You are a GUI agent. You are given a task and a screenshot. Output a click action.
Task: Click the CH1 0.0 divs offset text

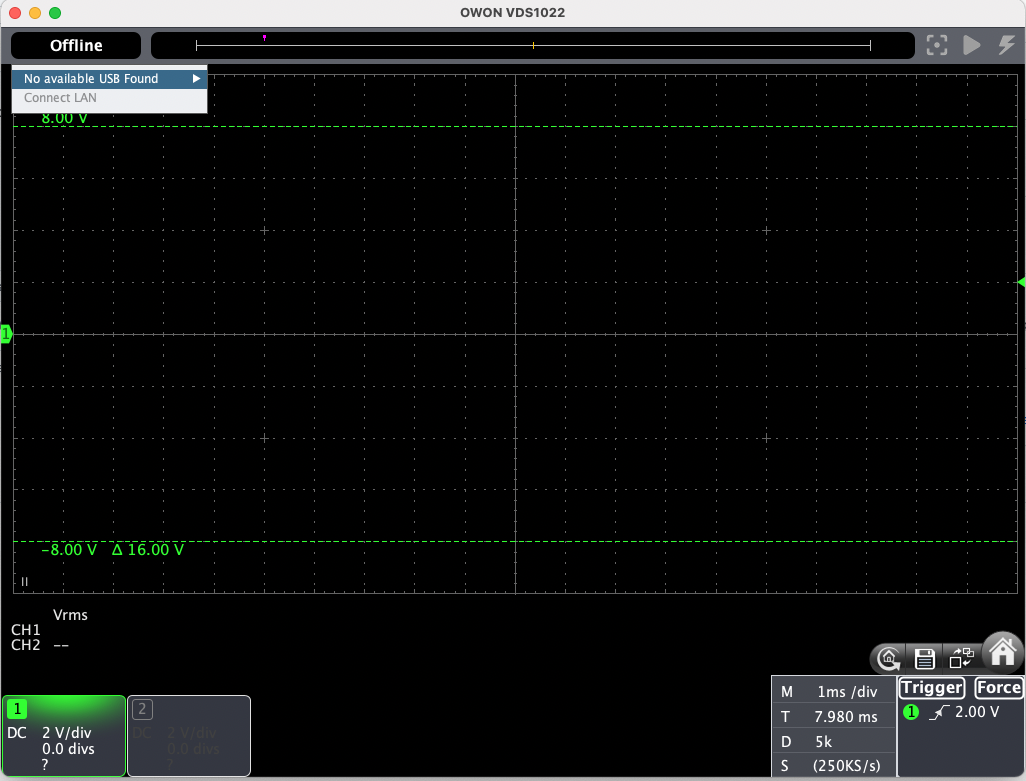click(x=68, y=749)
